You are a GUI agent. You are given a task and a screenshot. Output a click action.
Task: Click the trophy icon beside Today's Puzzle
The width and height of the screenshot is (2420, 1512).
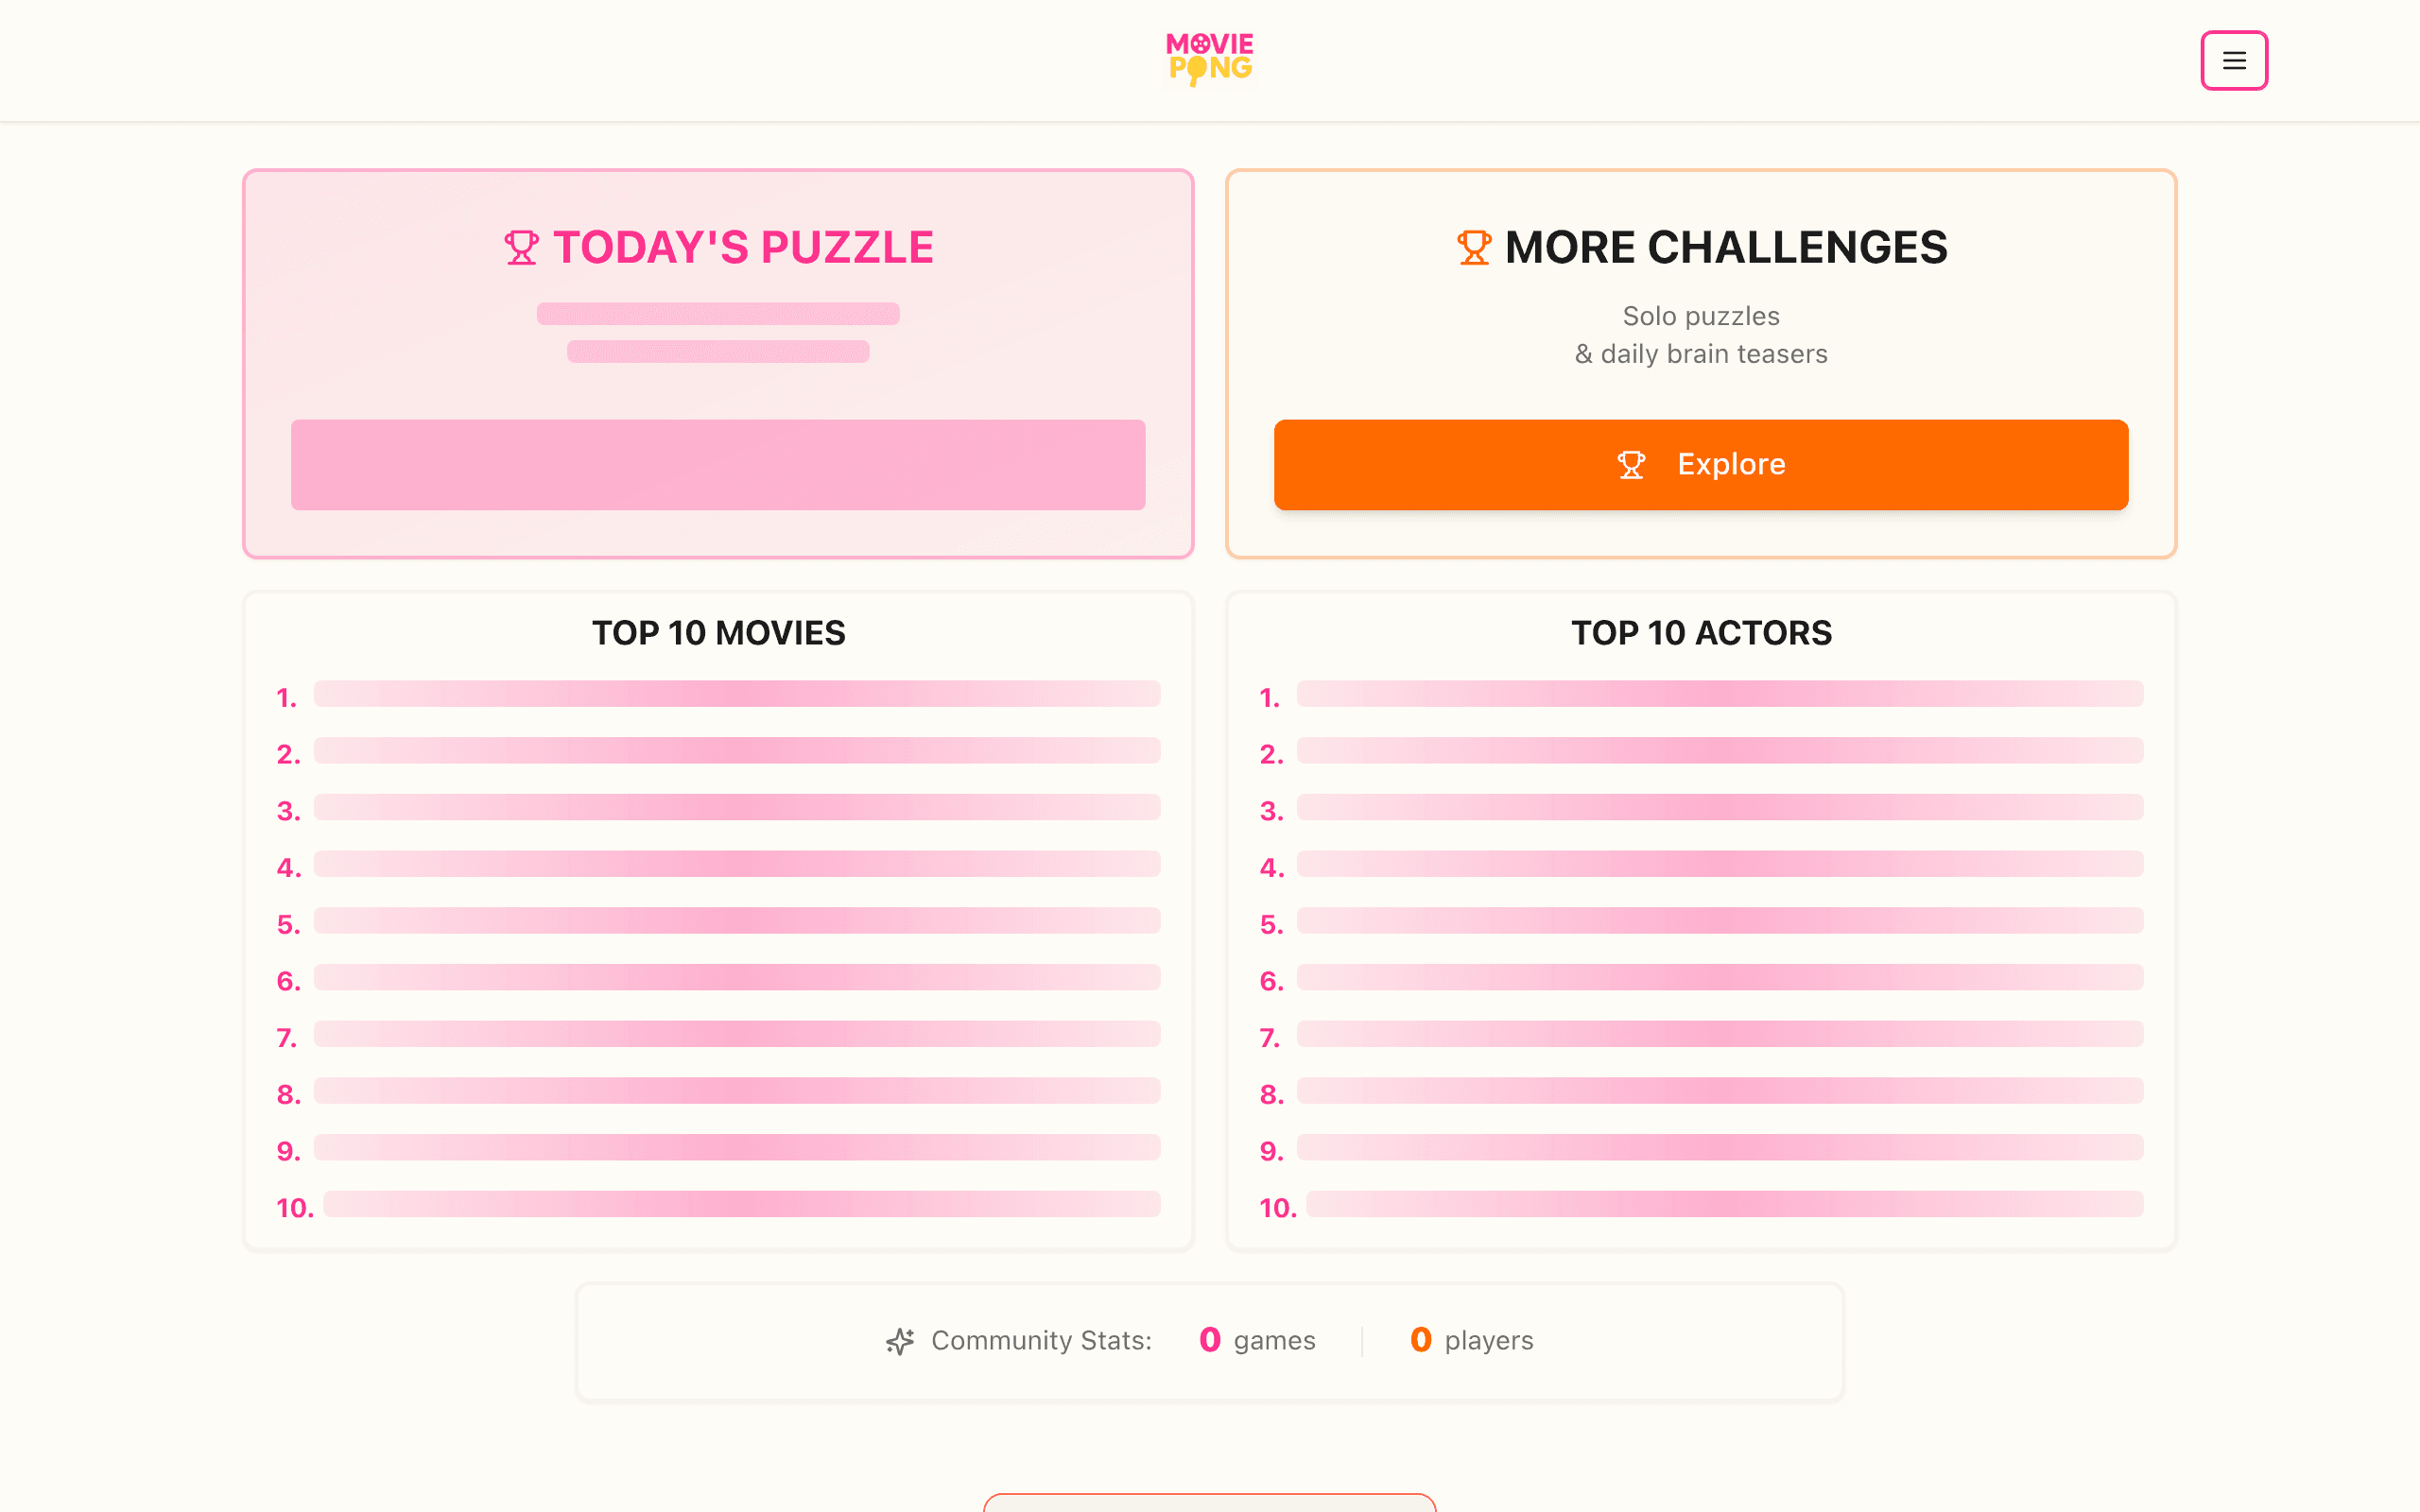point(521,247)
